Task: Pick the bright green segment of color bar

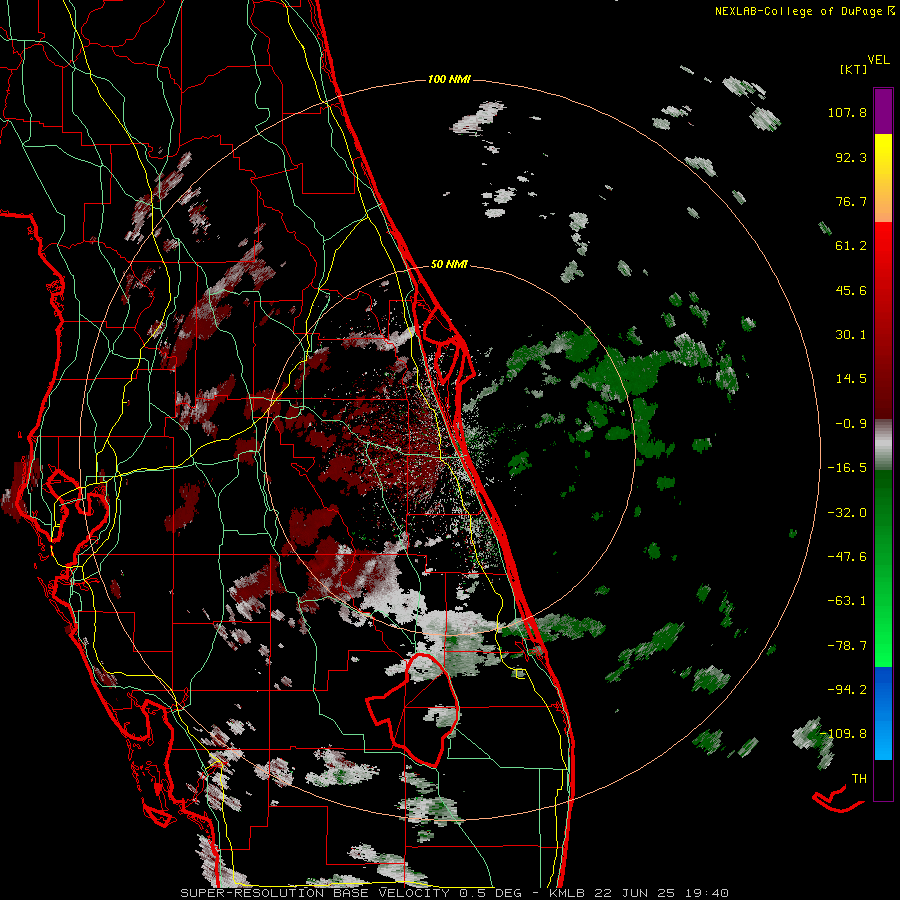Action: pos(883,643)
